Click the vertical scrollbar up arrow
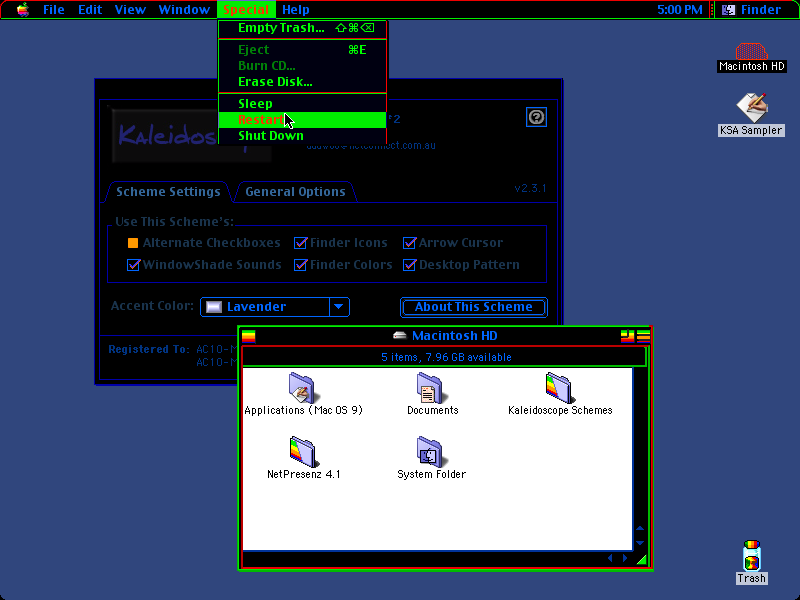This screenshot has height=600, width=800. click(640, 528)
